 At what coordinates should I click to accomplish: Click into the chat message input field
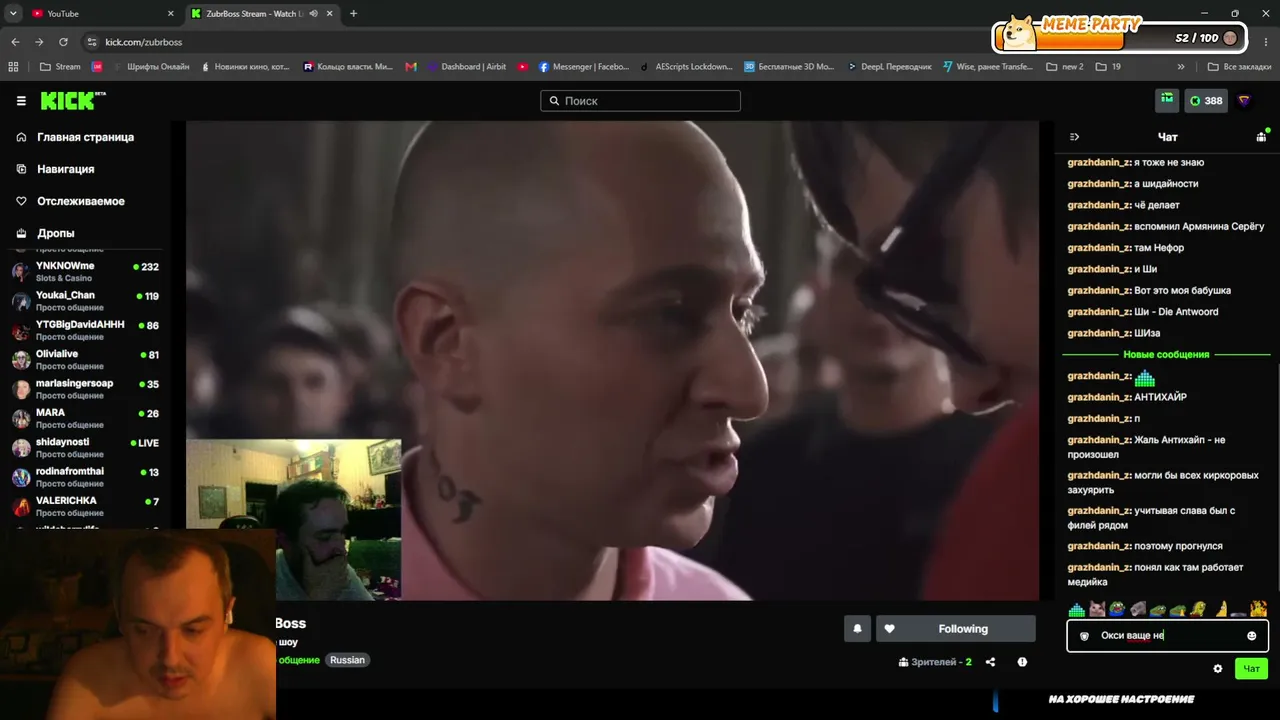[1167, 636]
